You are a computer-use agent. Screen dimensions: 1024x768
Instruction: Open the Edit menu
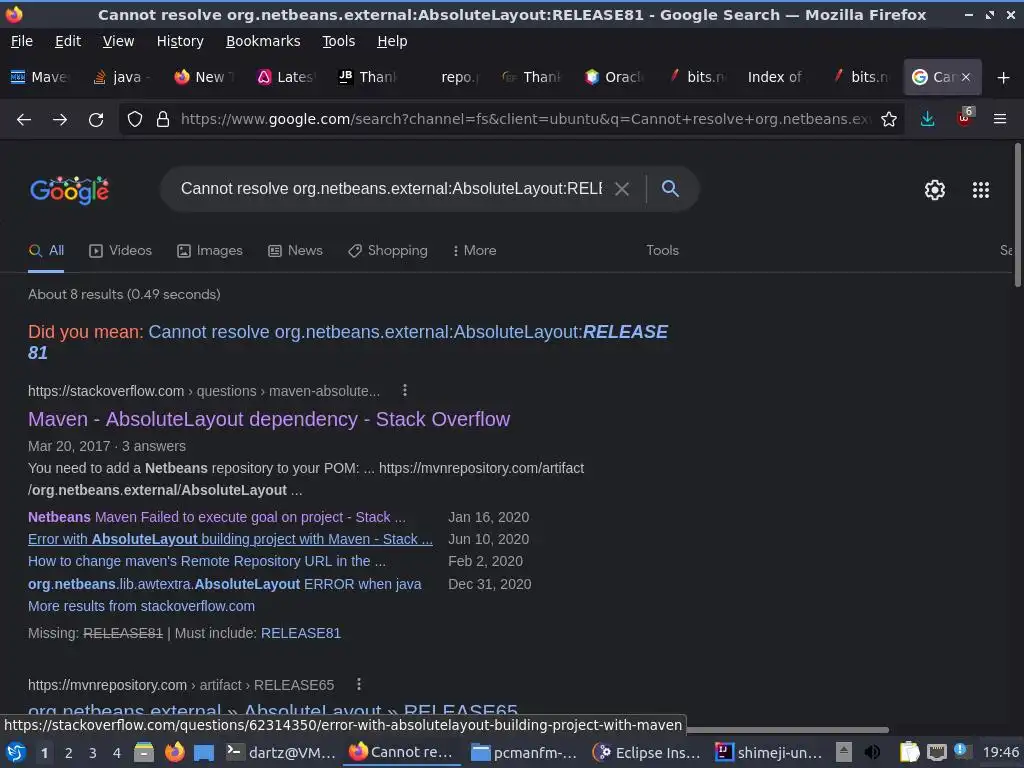[x=68, y=41]
